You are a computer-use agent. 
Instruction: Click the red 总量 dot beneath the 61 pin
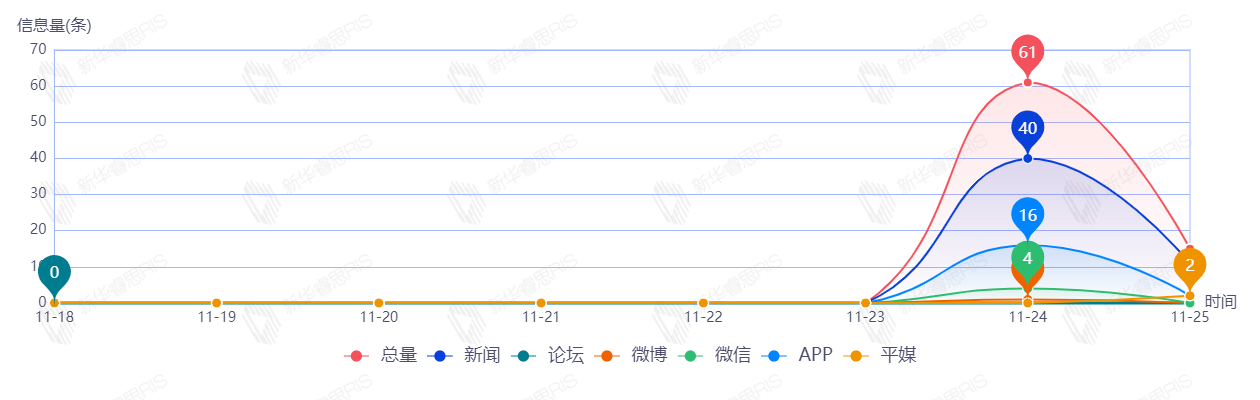click(1027, 82)
